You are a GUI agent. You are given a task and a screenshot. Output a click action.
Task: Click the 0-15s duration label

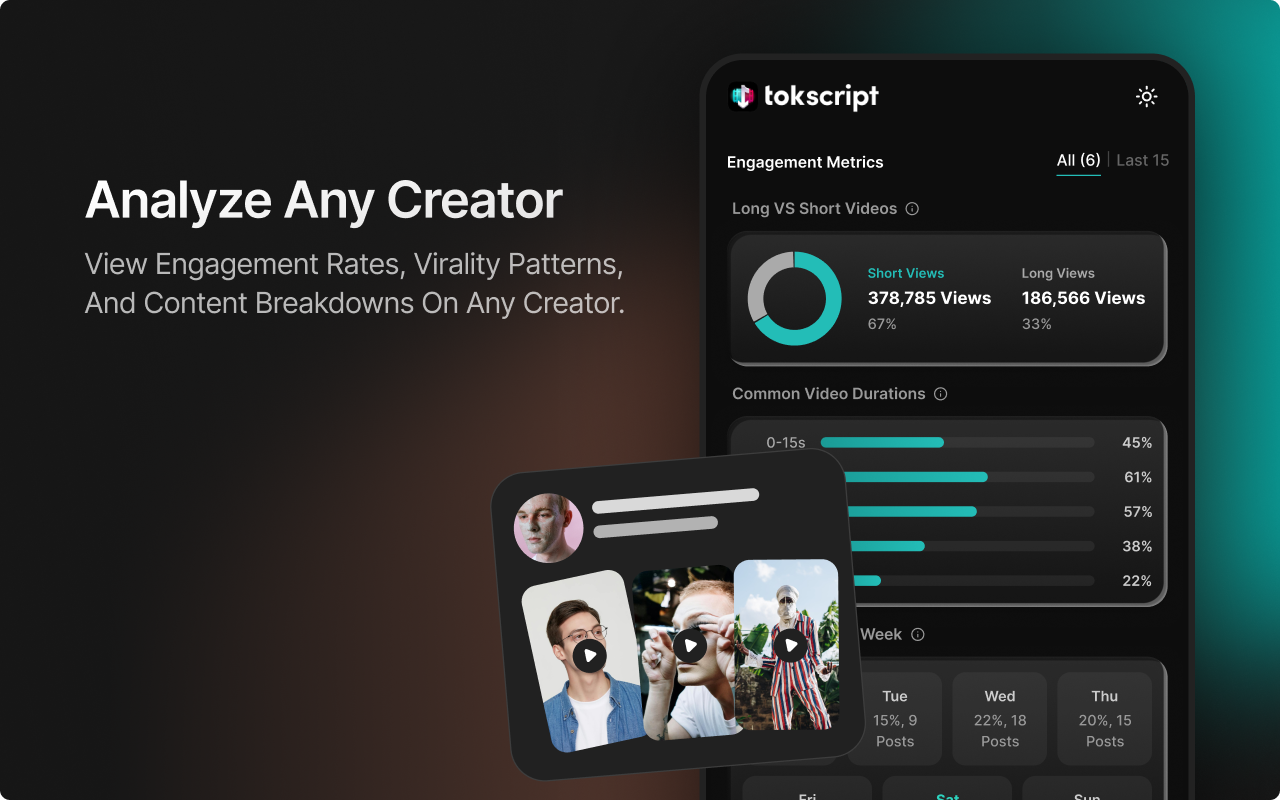pyautogui.click(x=786, y=442)
